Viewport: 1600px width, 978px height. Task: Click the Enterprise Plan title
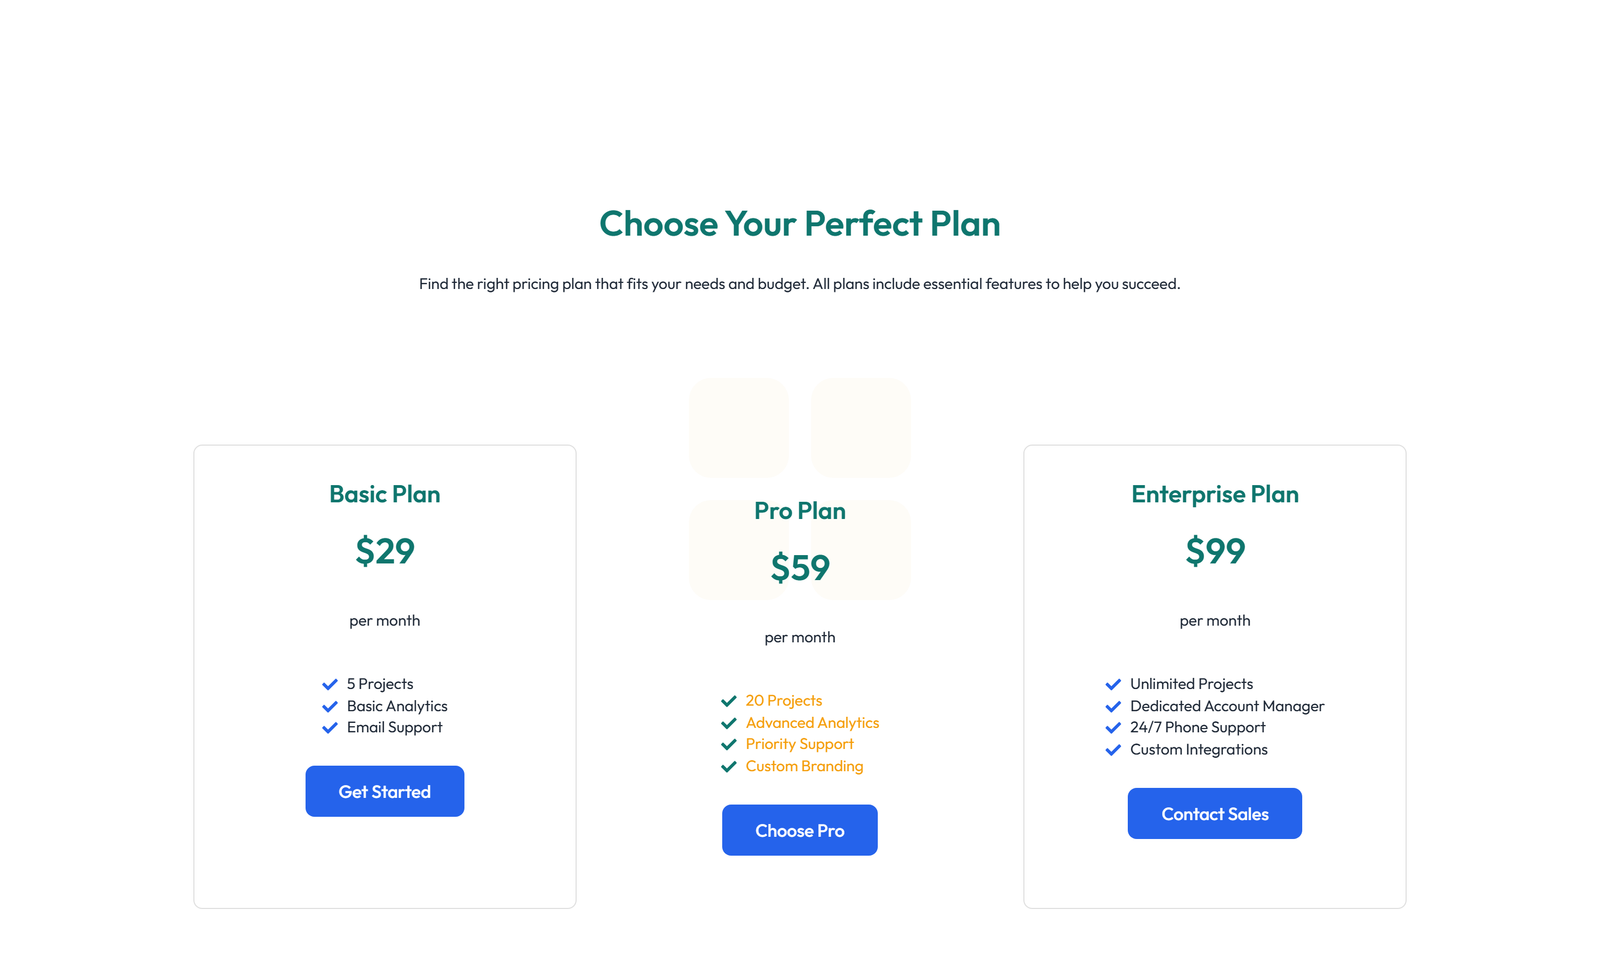[1214, 494]
